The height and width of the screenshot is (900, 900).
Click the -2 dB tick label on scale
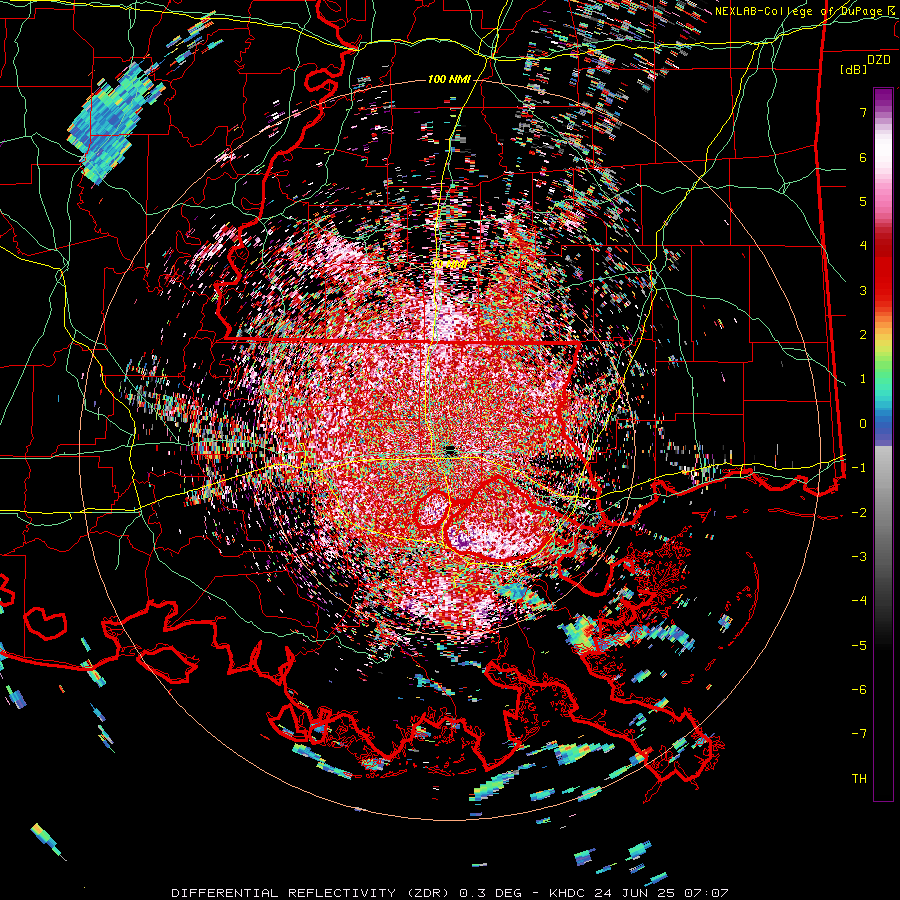pyautogui.click(x=859, y=513)
